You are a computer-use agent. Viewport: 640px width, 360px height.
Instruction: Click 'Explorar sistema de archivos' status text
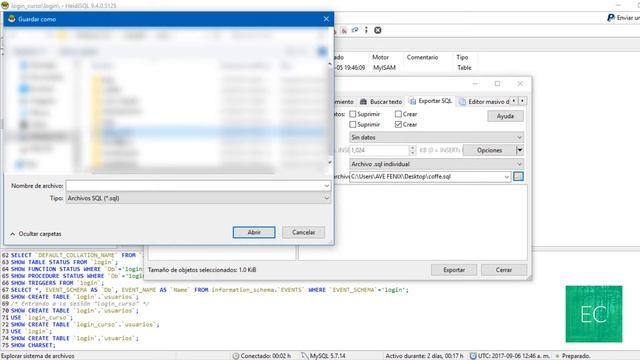point(38,356)
